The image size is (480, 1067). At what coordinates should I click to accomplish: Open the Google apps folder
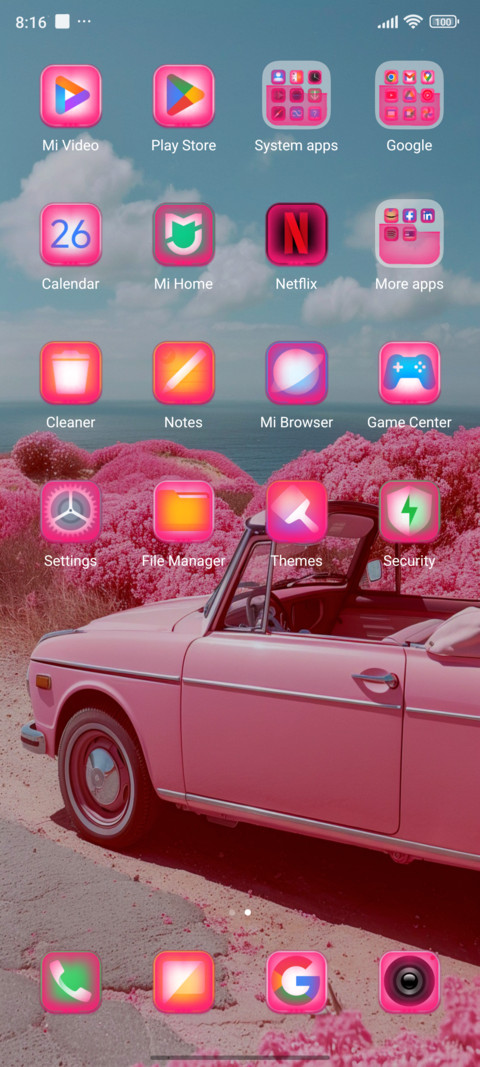[409, 95]
